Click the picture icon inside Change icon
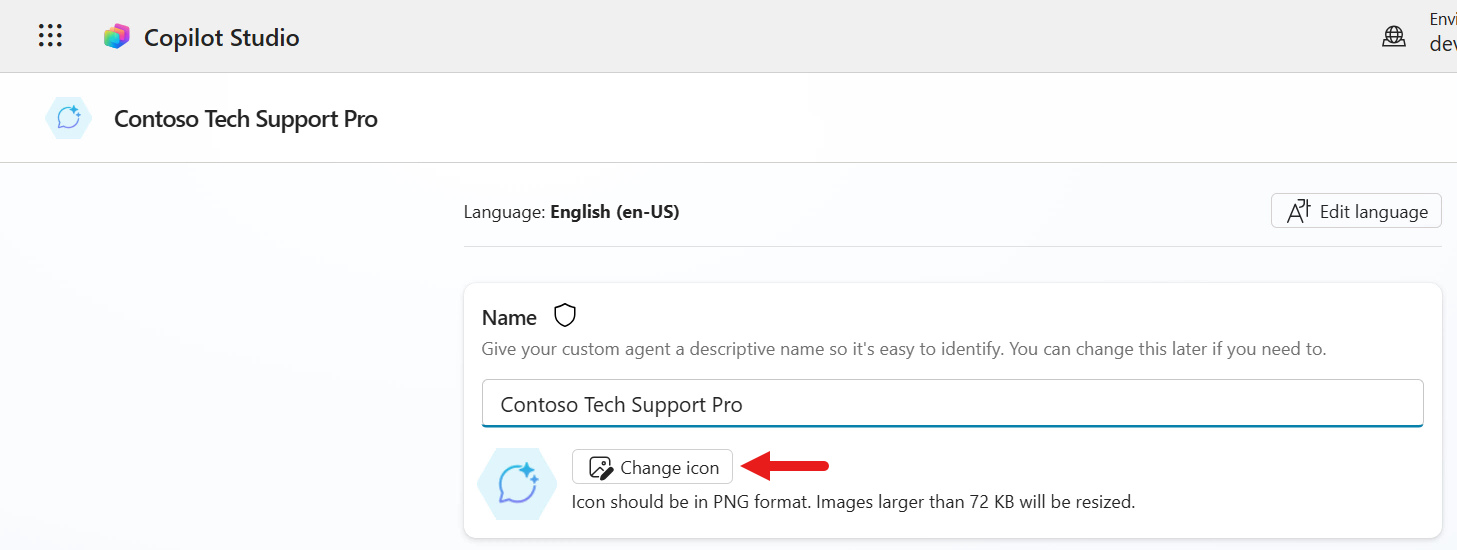 (x=600, y=467)
